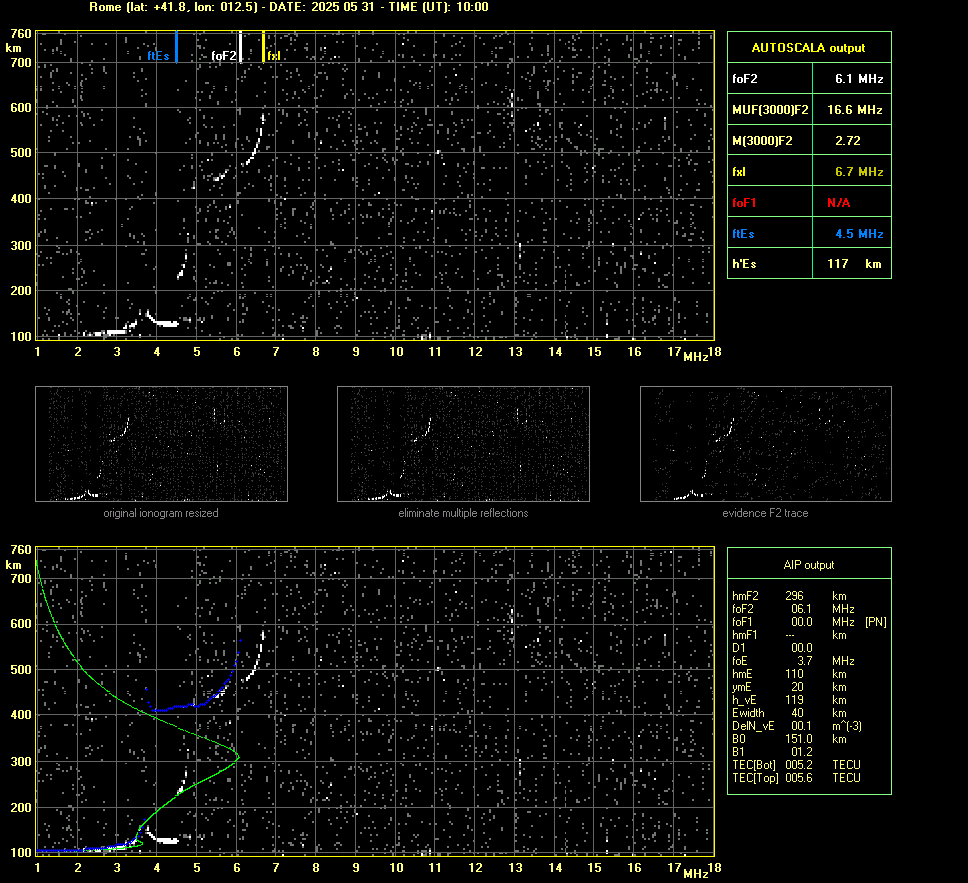Screen dimensions: 968x883
Task: Click the ftEs label on the top ionogram
Action: point(158,56)
